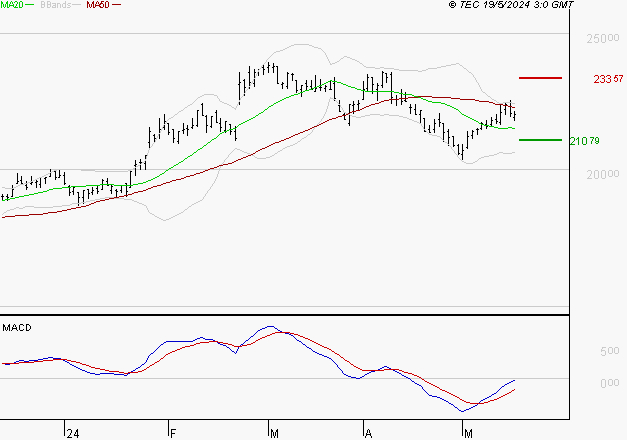
Task: Click the last M month marker (May)
Action: (468, 434)
